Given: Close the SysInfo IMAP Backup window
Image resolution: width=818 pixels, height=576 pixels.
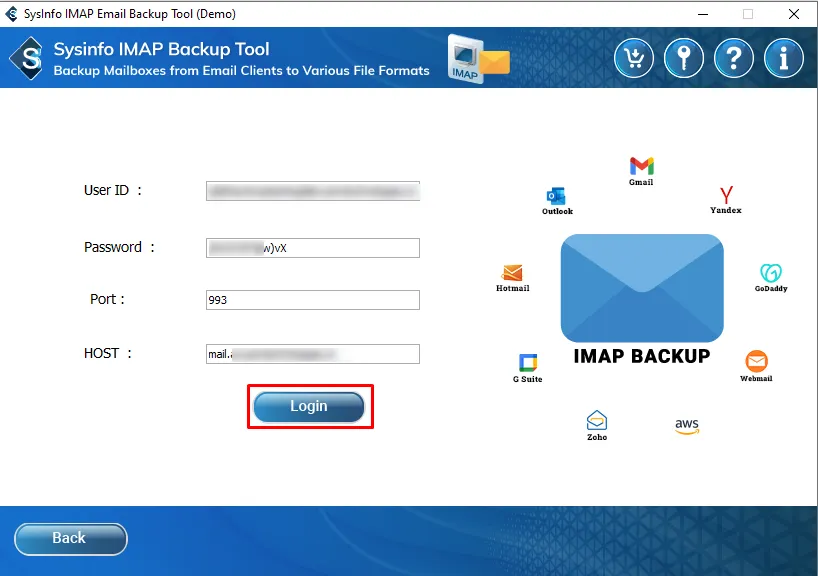Looking at the screenshot, I should (793, 14).
